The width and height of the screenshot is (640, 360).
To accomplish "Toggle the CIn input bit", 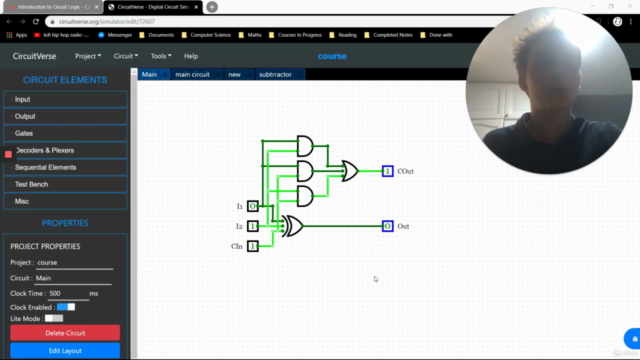I will 253,246.
